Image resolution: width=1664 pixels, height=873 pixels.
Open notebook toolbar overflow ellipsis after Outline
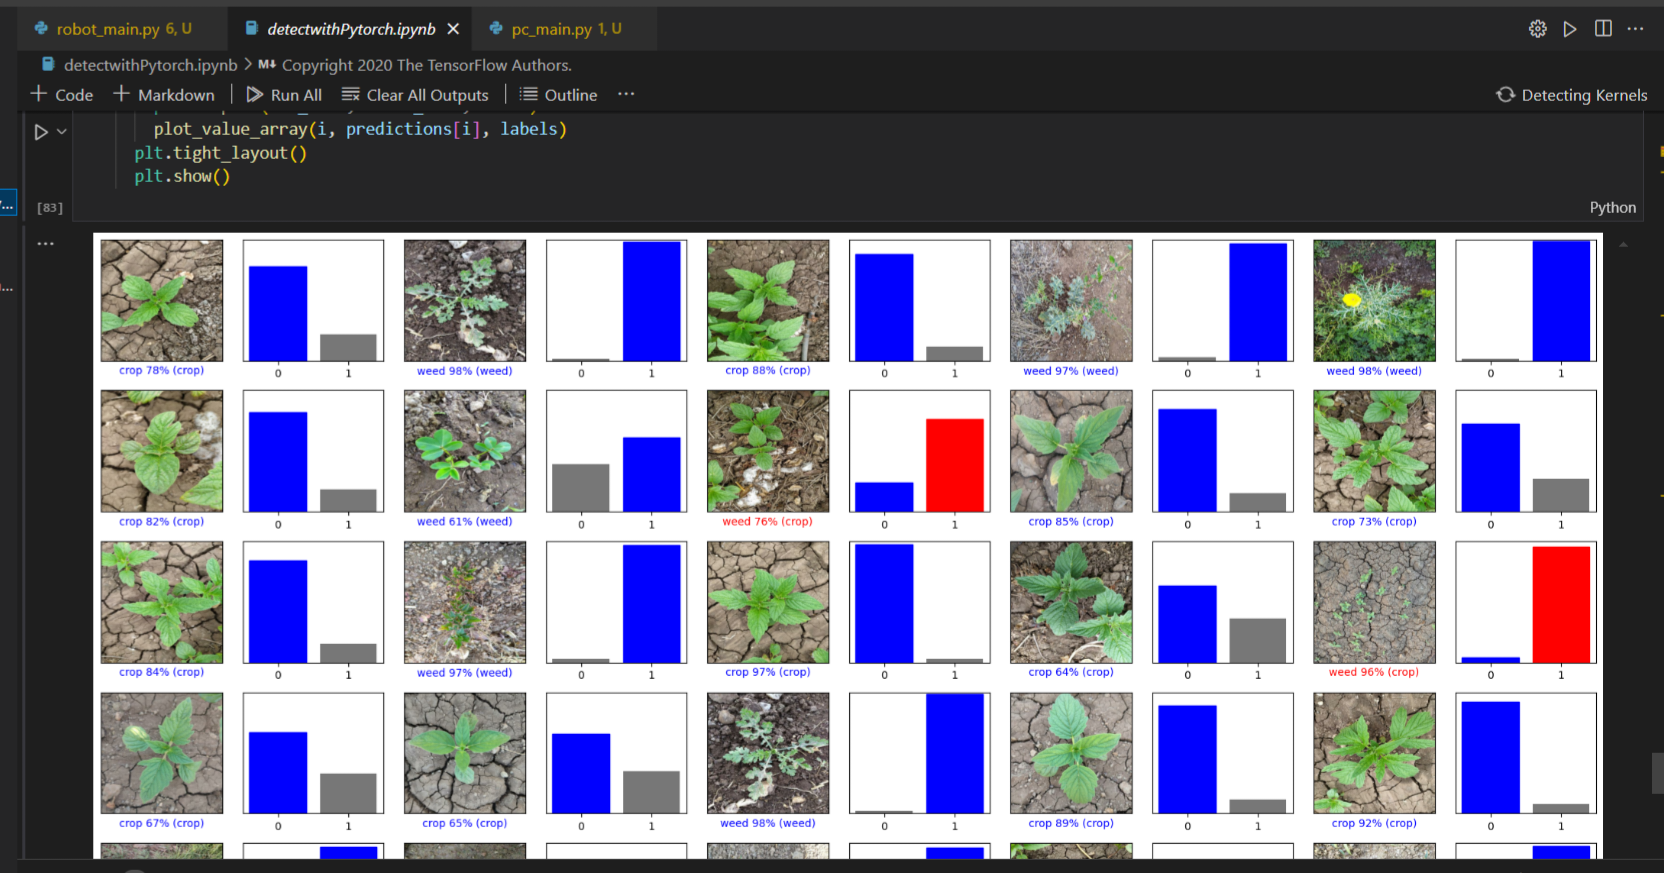point(626,94)
